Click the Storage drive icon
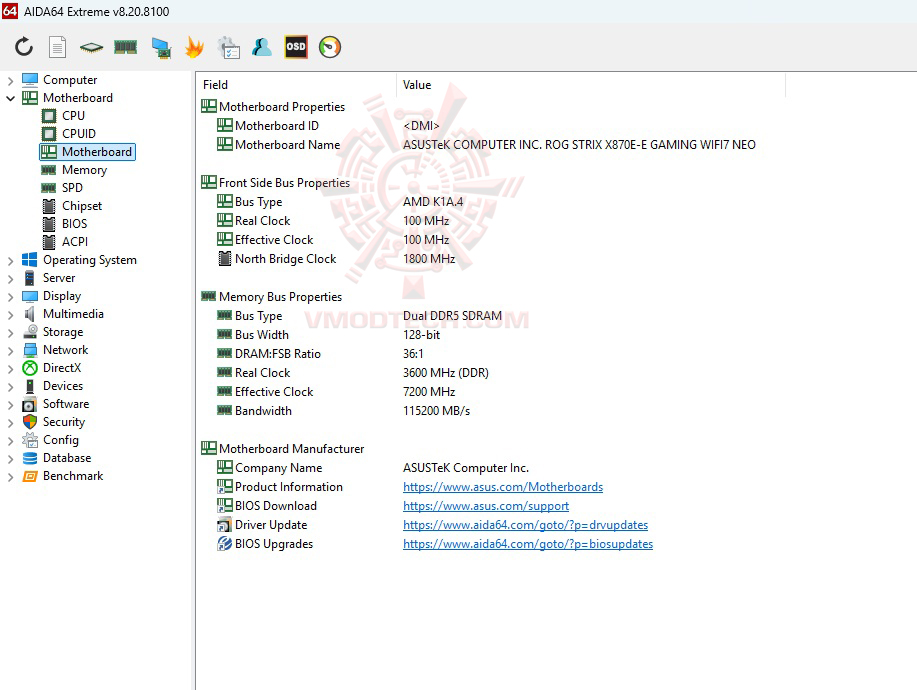This screenshot has height=690, width=917. (30, 332)
